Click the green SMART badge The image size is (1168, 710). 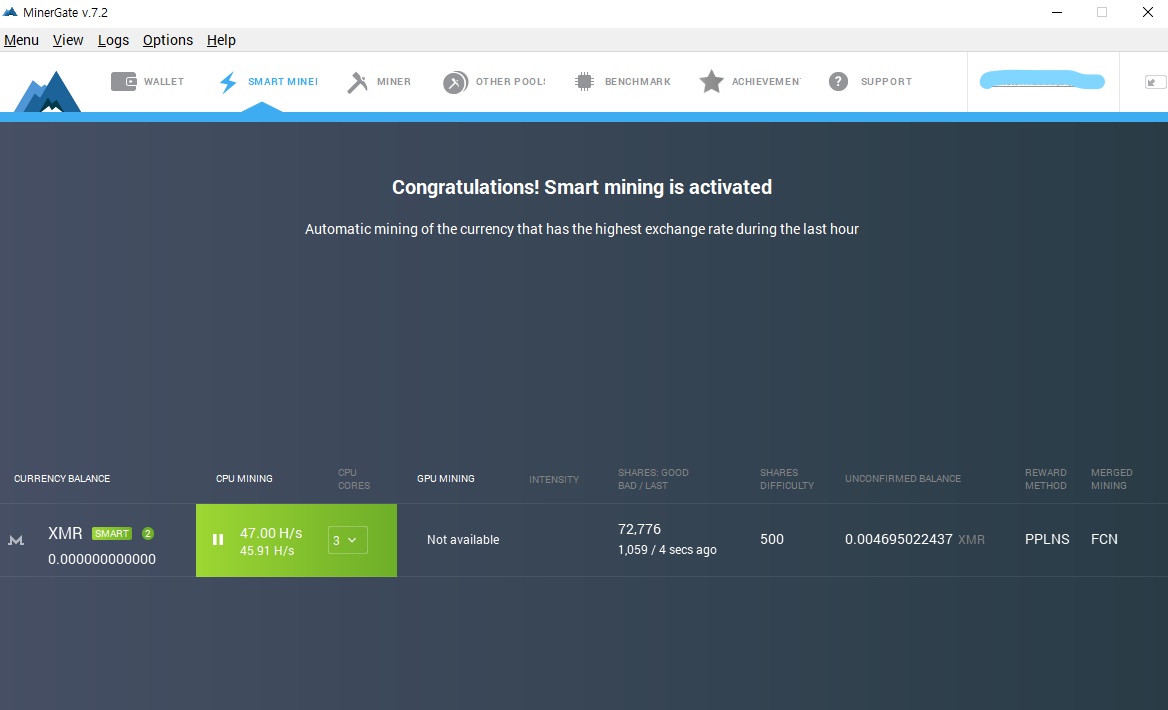coord(112,533)
